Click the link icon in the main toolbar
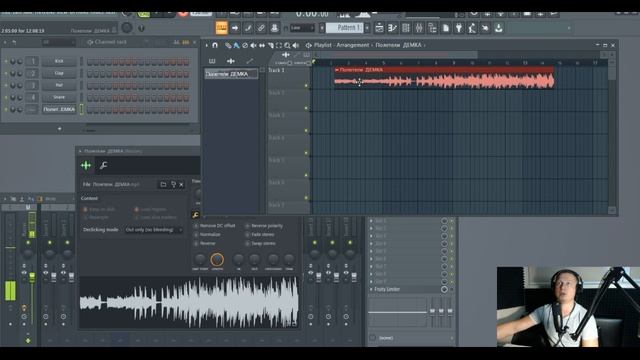 (x=261, y=28)
